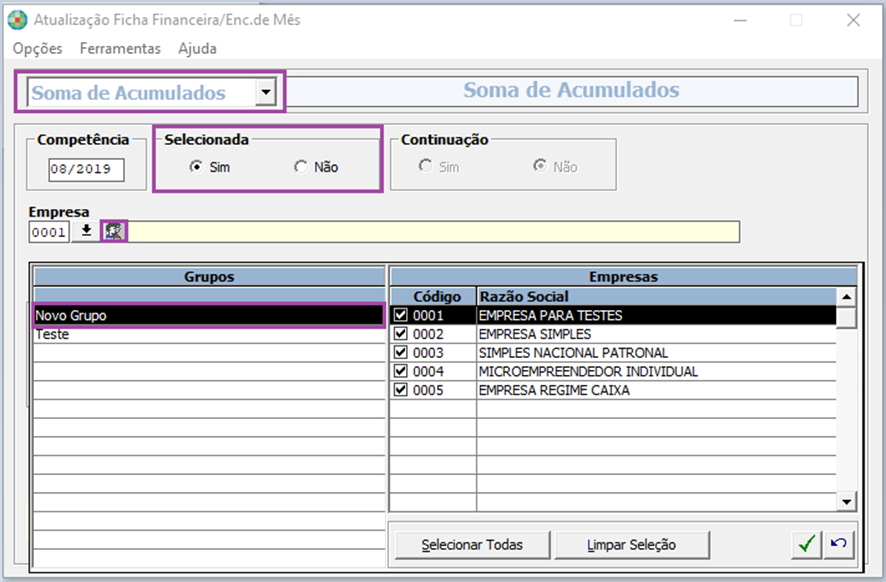Select the Teste group row

pos(209,334)
